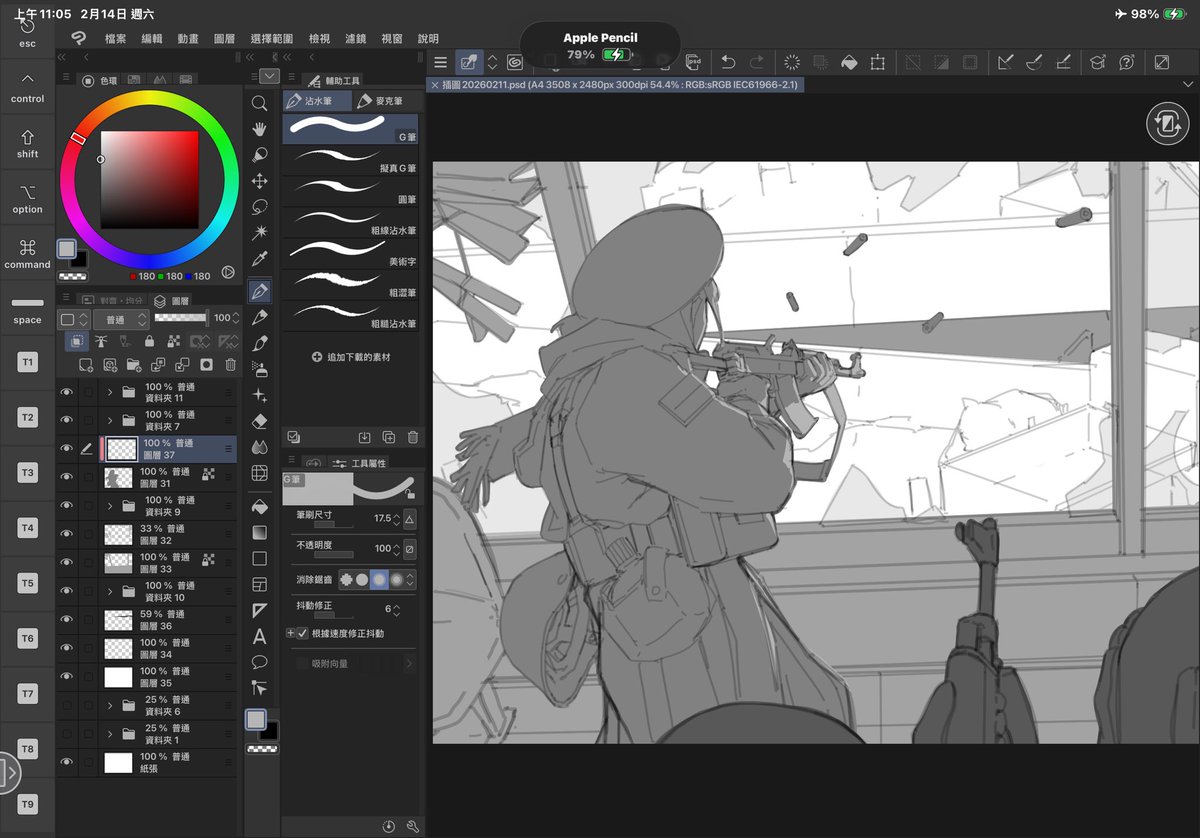Click the Fill icon in command bar
Image resolution: width=1200 pixels, height=838 pixels.
click(848, 62)
